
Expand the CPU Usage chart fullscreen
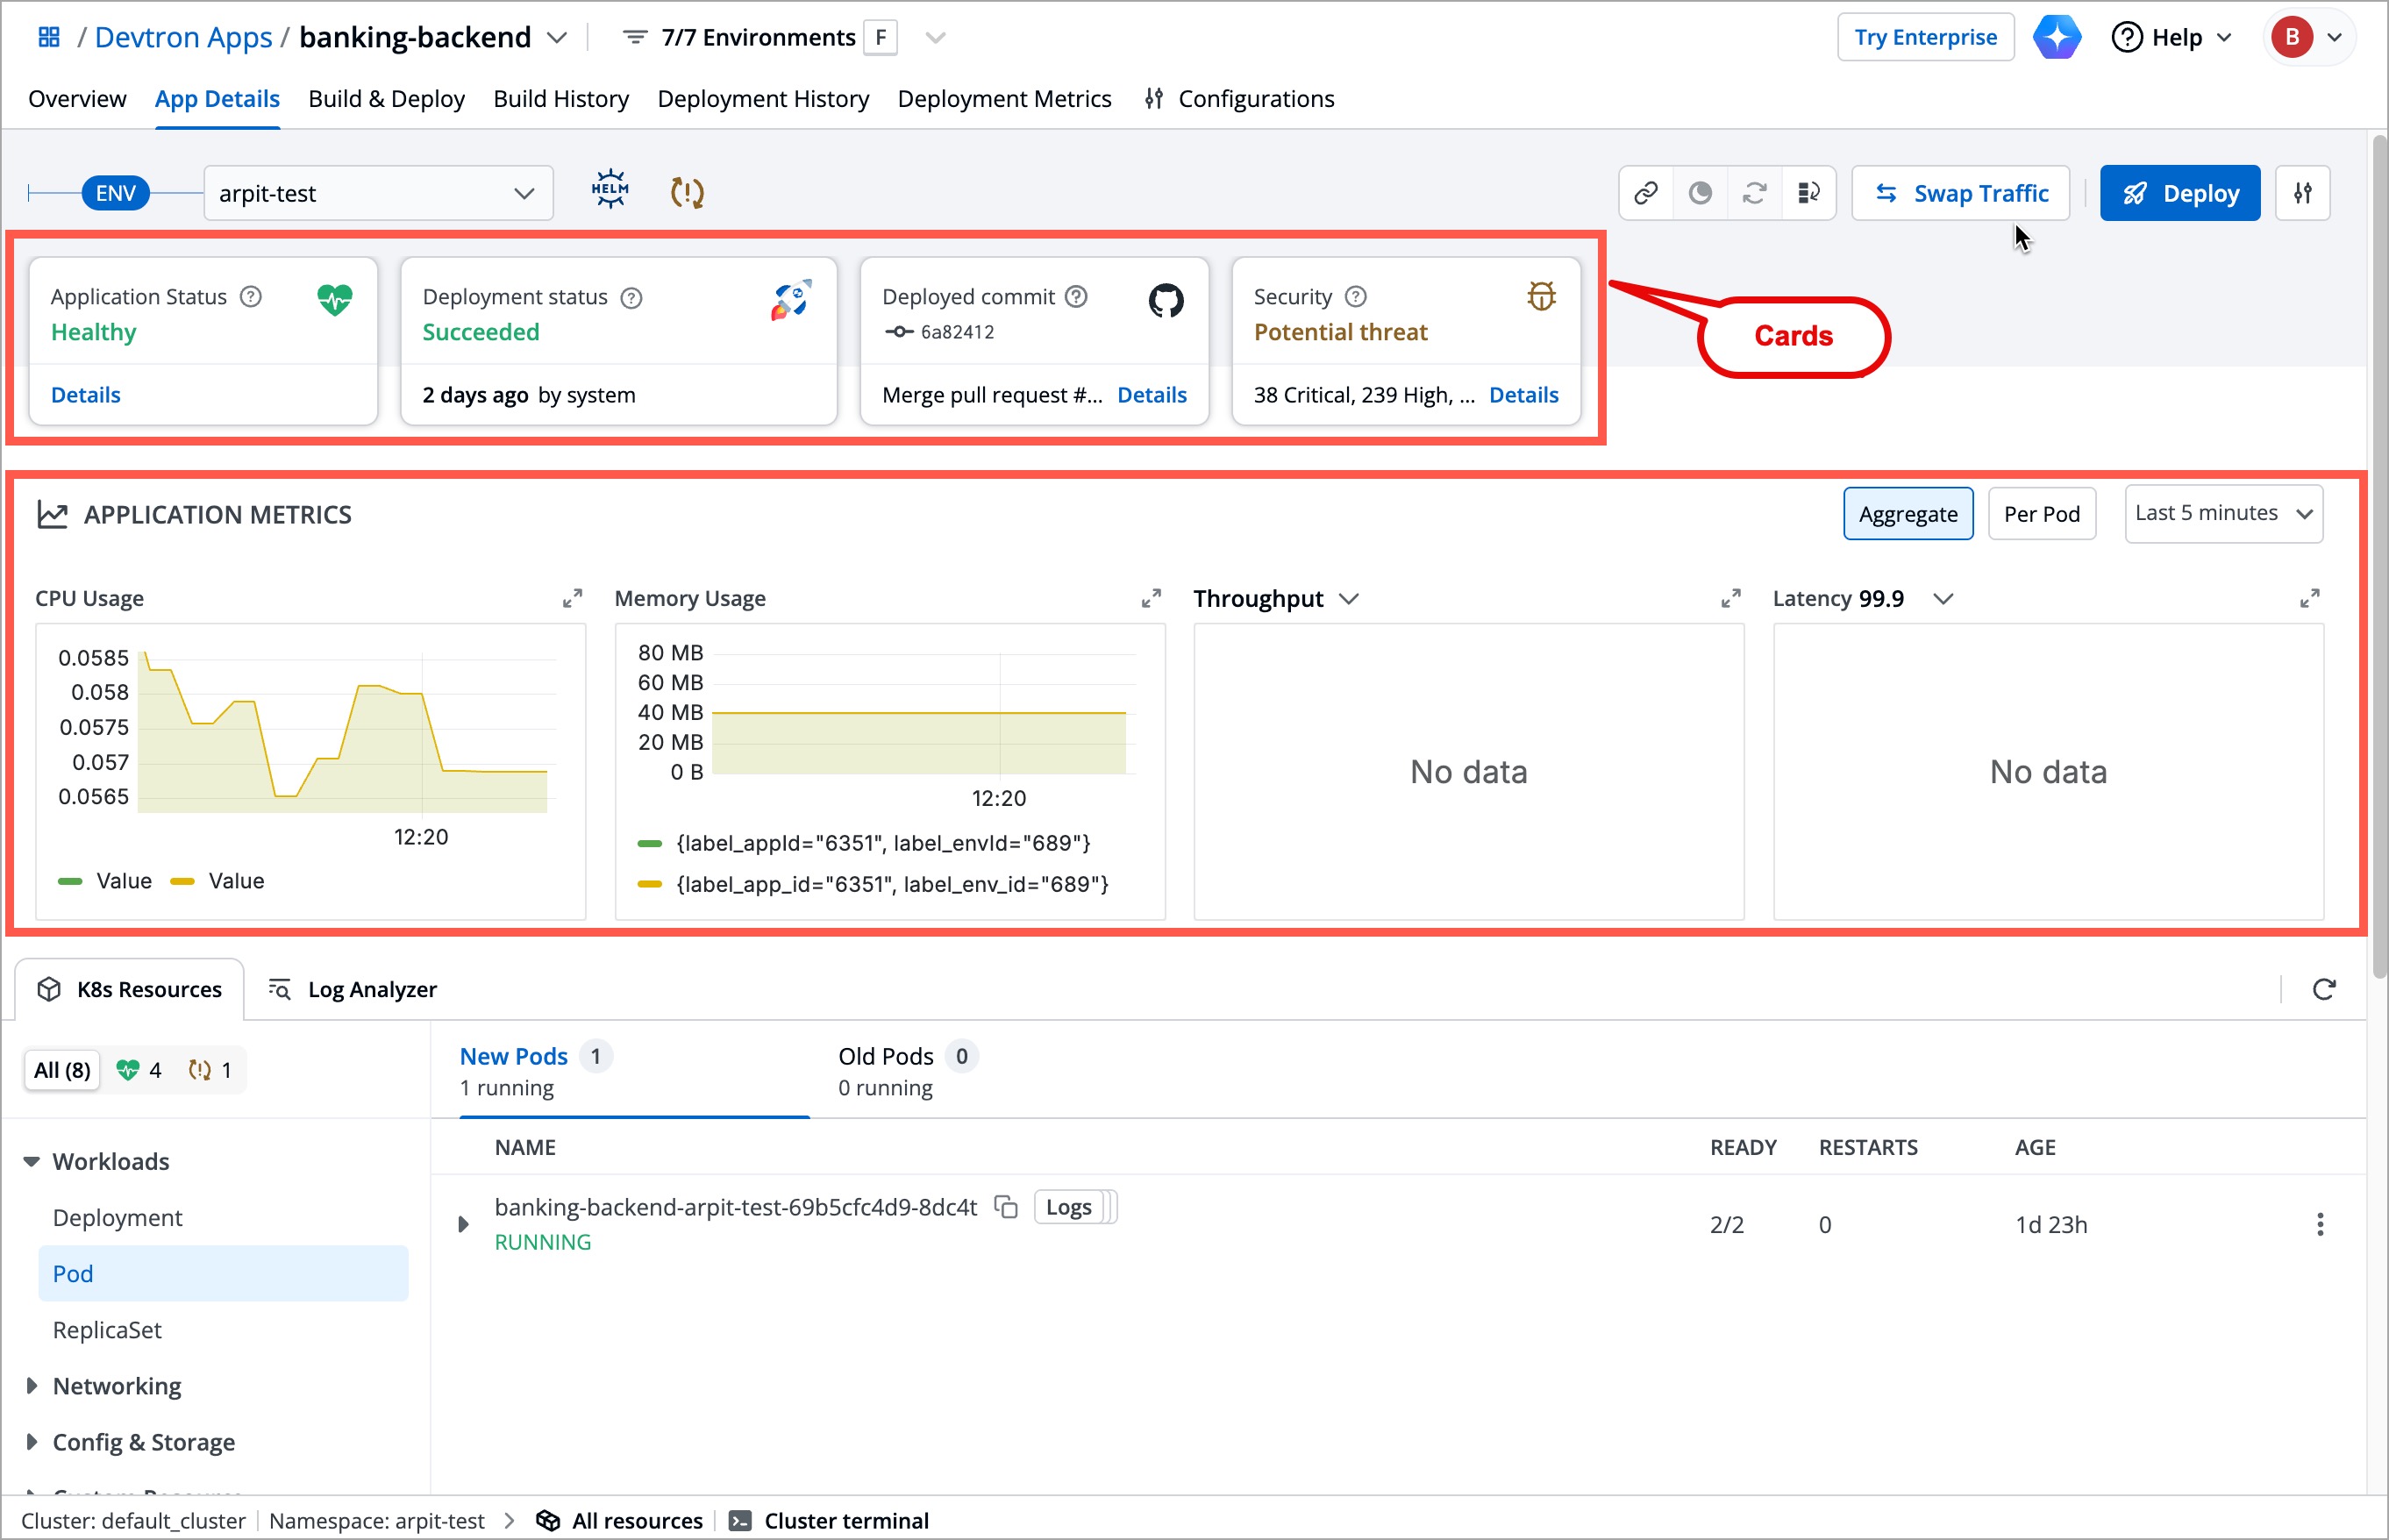572,598
